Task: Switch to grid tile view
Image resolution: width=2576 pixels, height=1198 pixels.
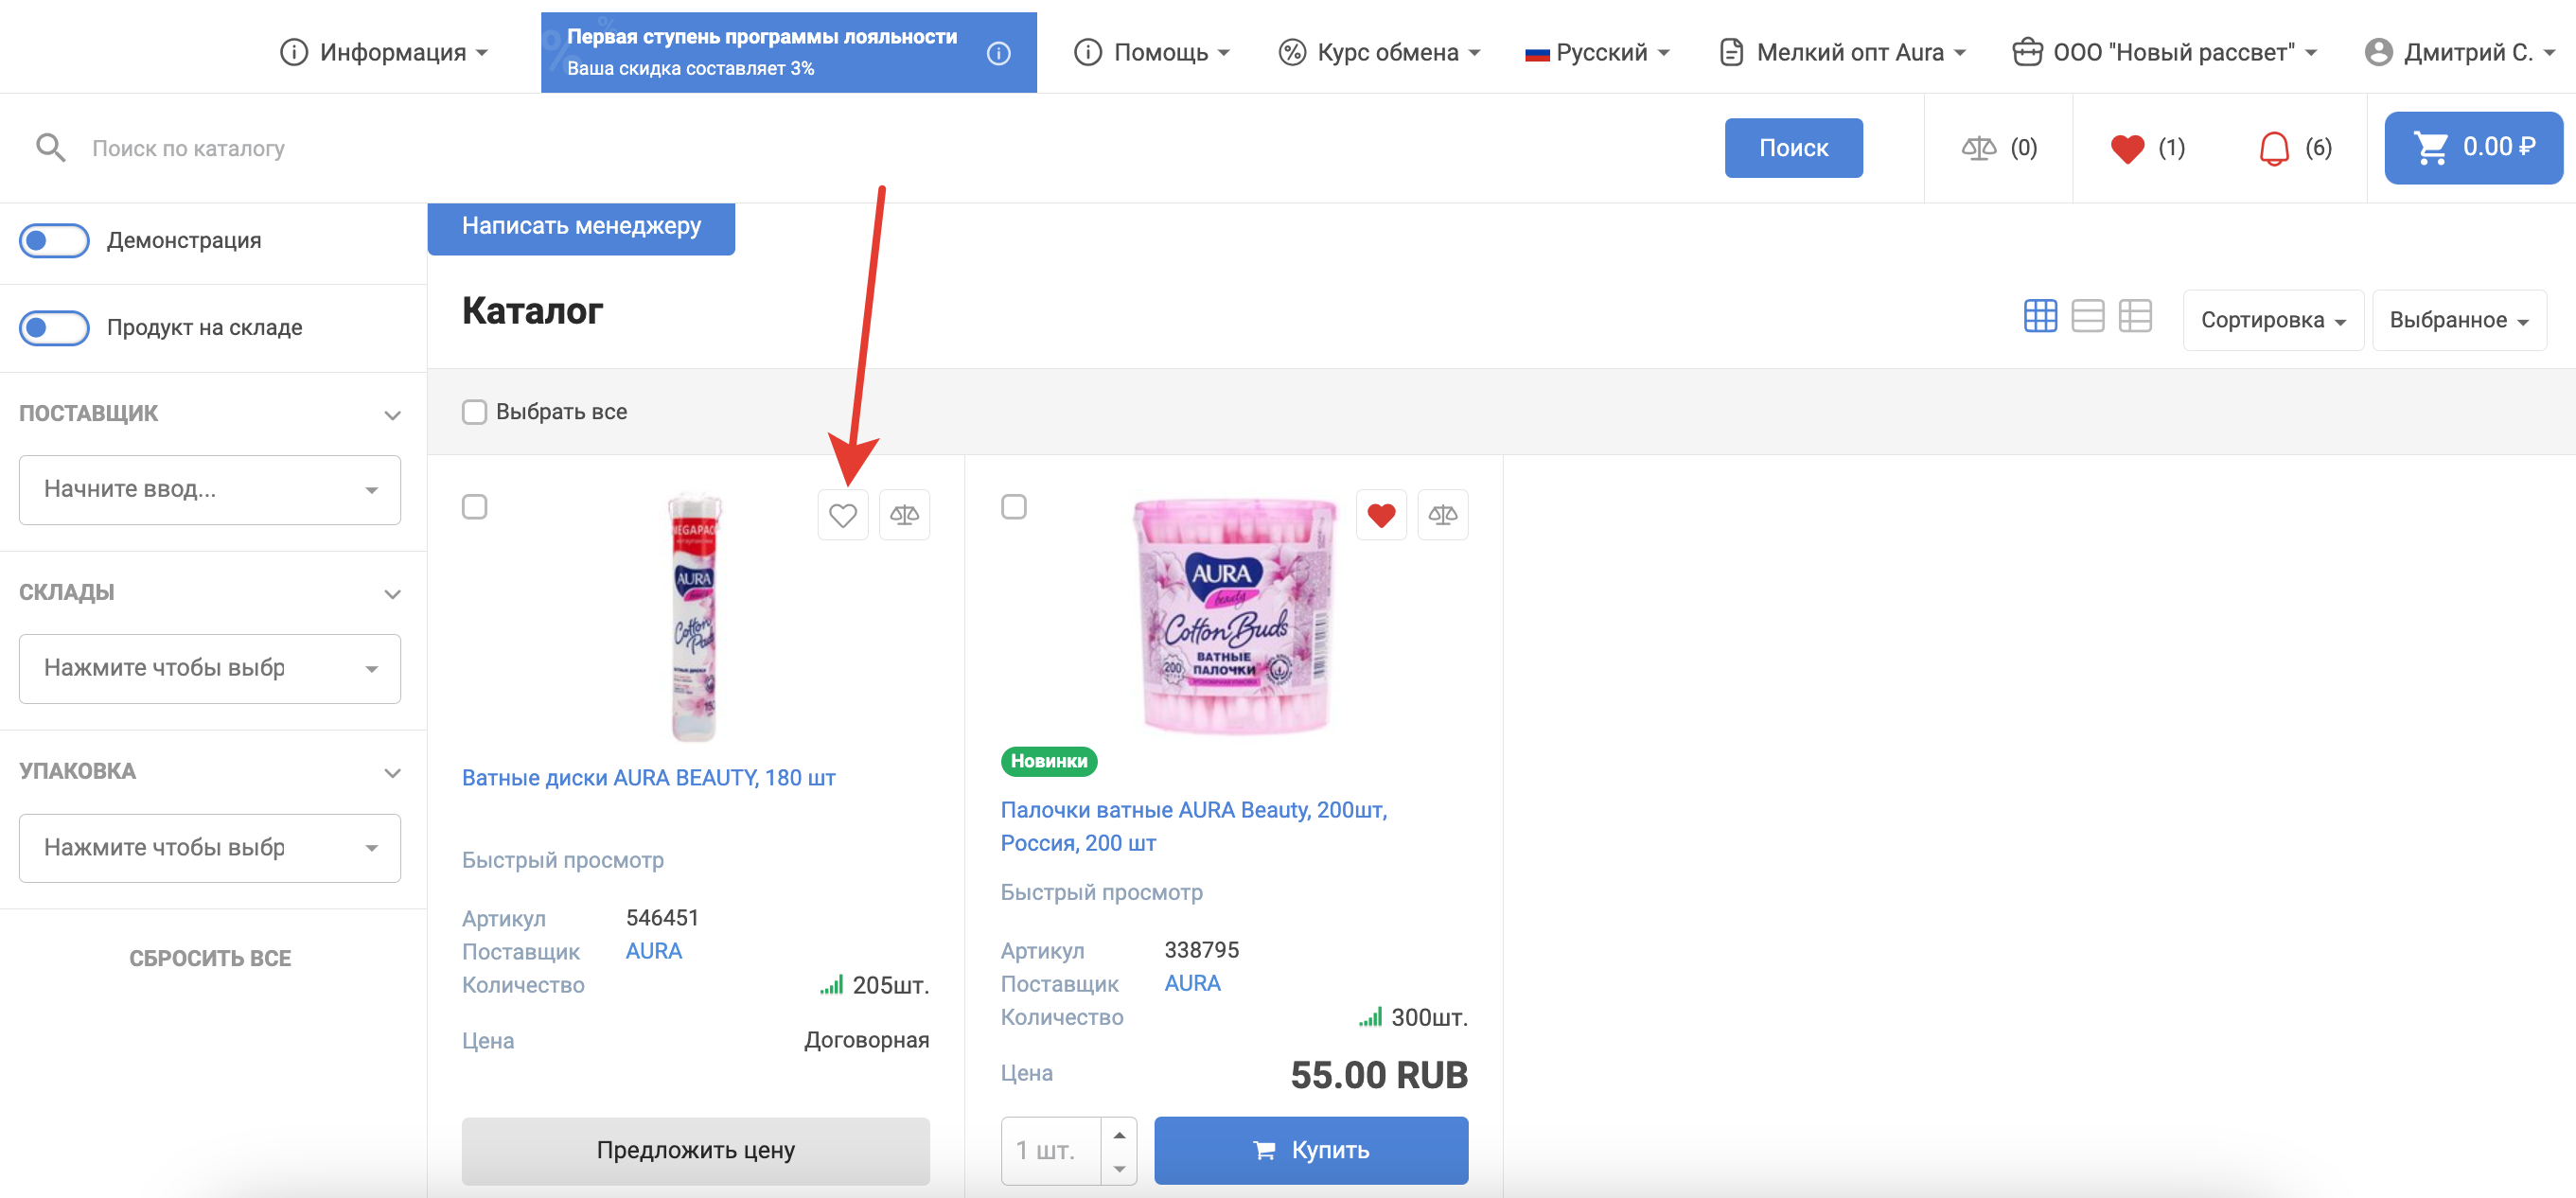Action: [2039, 316]
